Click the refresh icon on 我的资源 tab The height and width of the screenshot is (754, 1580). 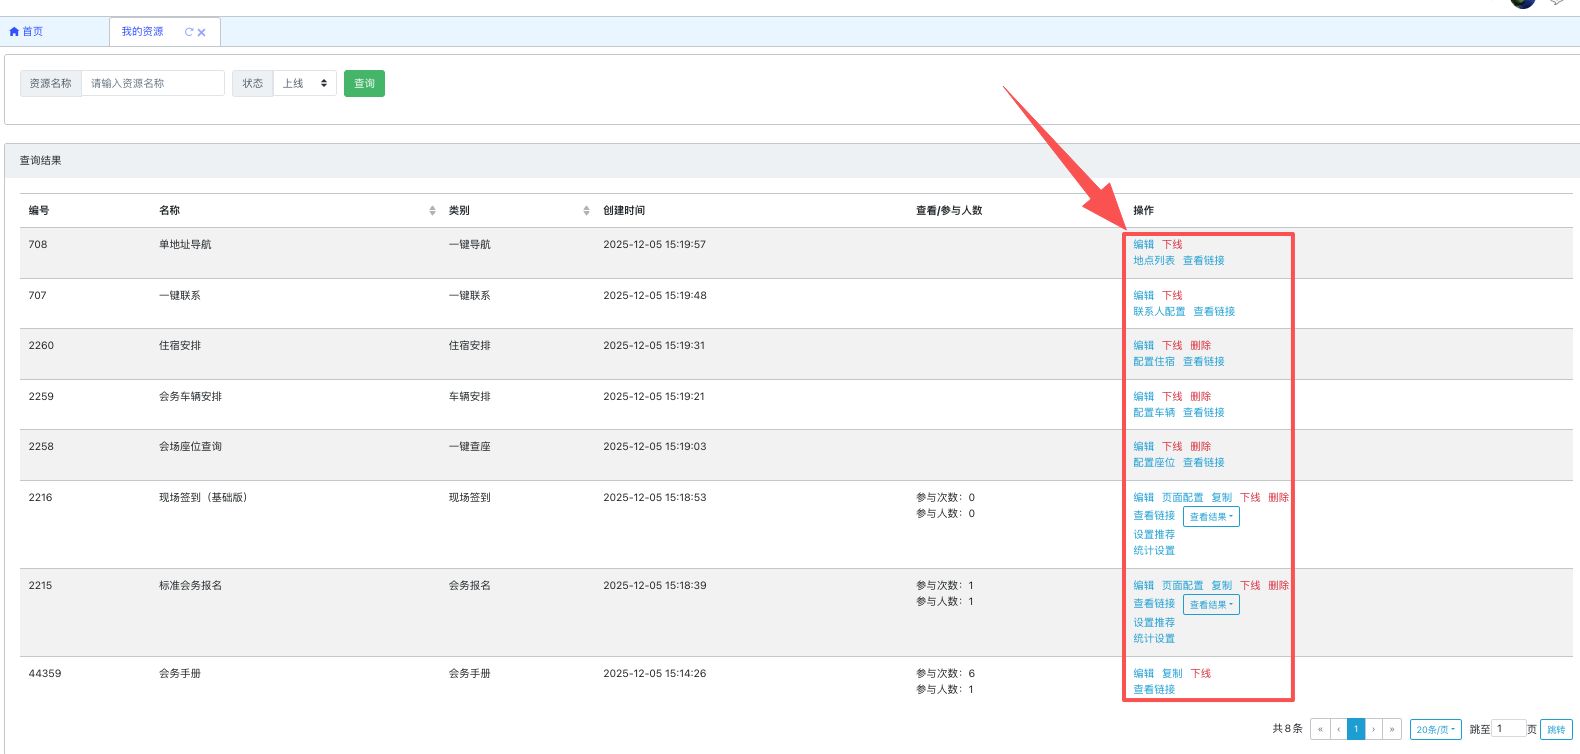click(188, 32)
